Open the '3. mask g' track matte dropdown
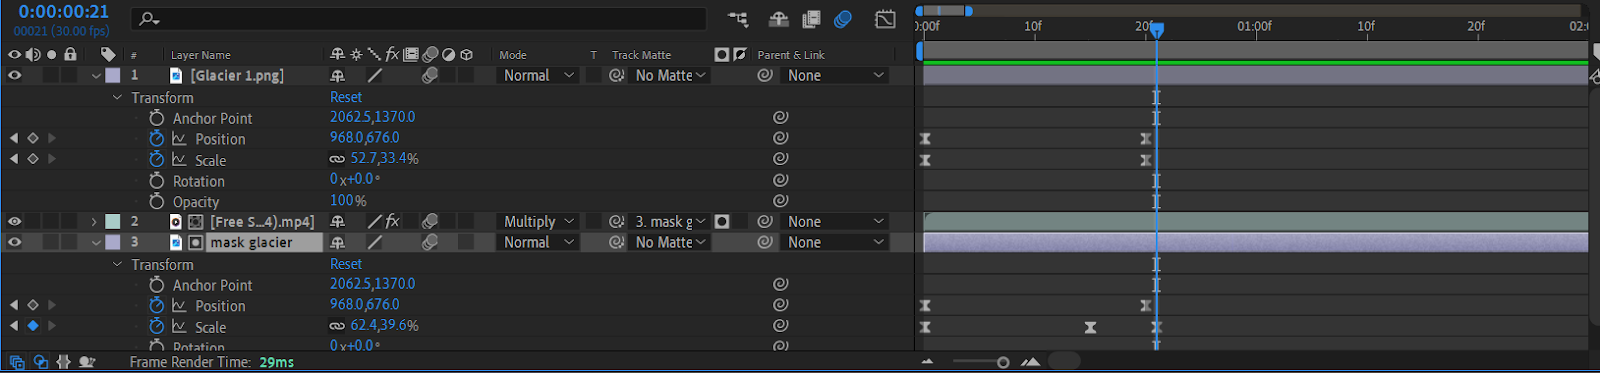The image size is (1600, 373). (670, 222)
